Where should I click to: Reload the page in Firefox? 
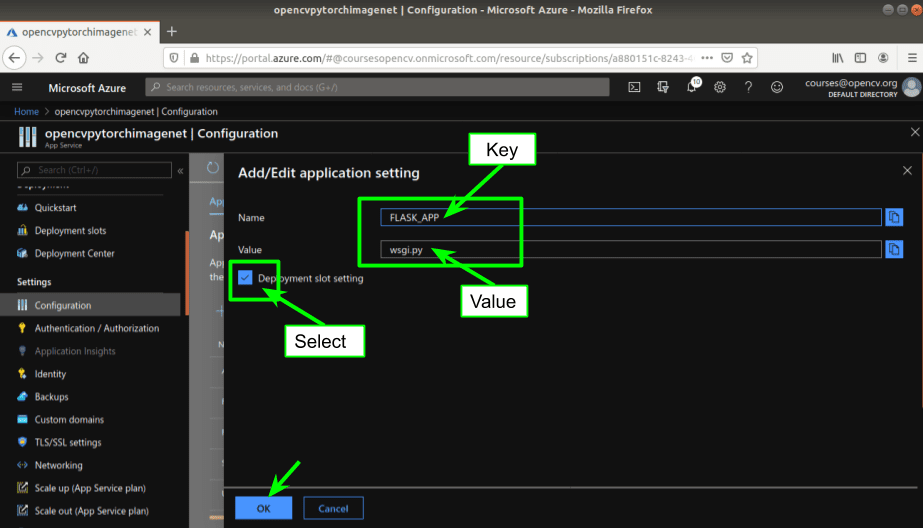coord(61,58)
